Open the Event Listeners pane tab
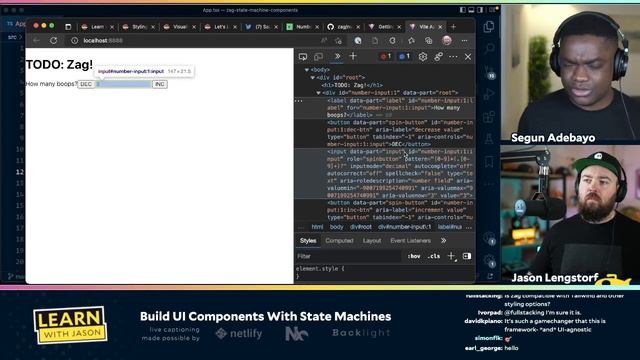Viewport: 640px width, 360px height. point(410,241)
